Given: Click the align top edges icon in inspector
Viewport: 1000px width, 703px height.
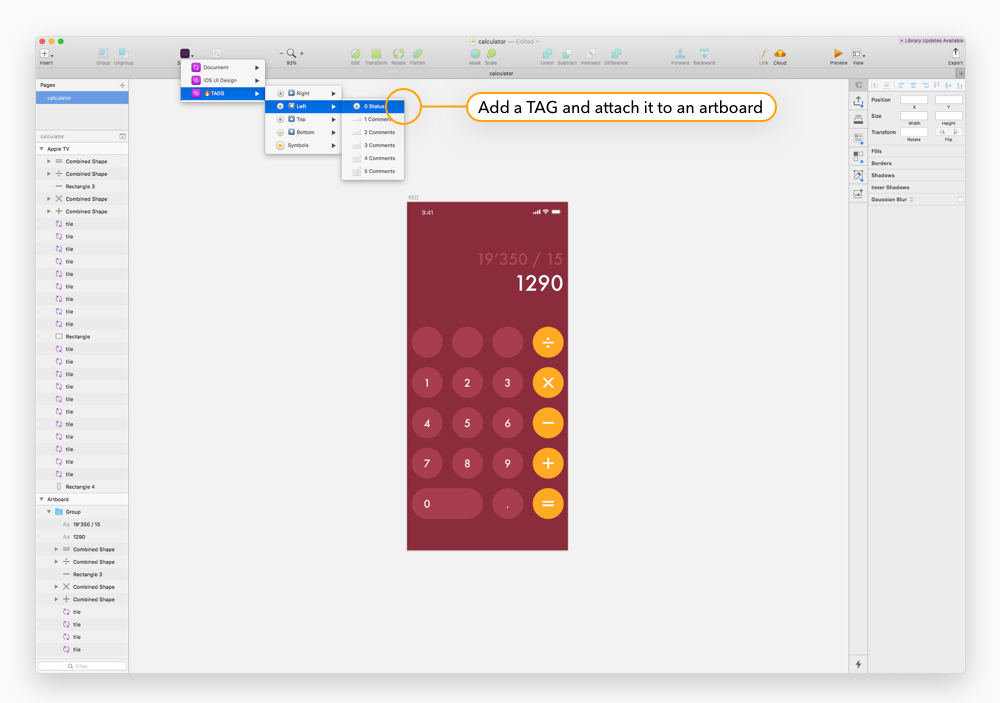Looking at the screenshot, I should [937, 85].
